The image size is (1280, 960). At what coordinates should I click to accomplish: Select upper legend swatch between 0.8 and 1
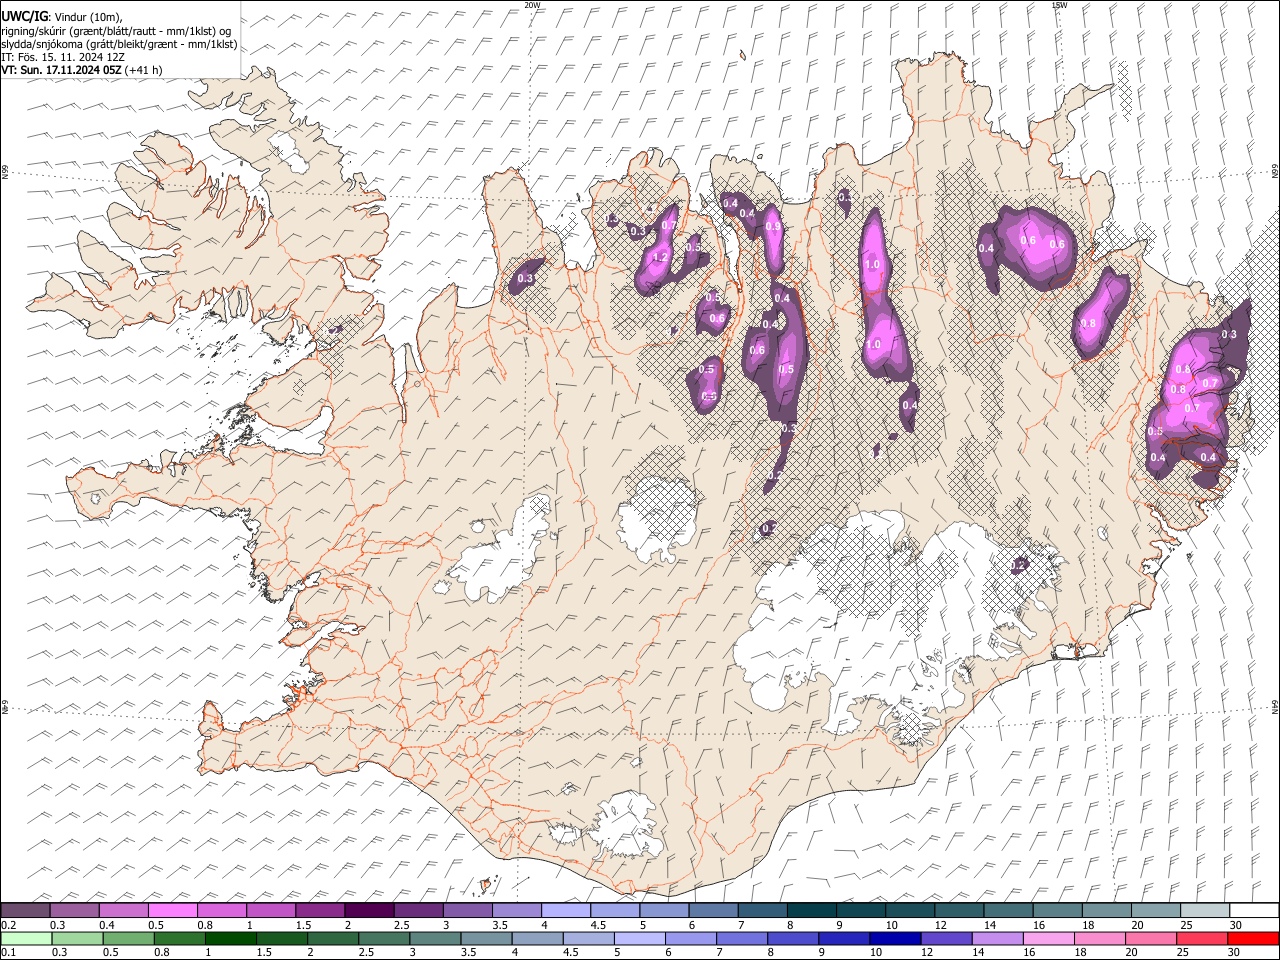[x=222, y=910]
